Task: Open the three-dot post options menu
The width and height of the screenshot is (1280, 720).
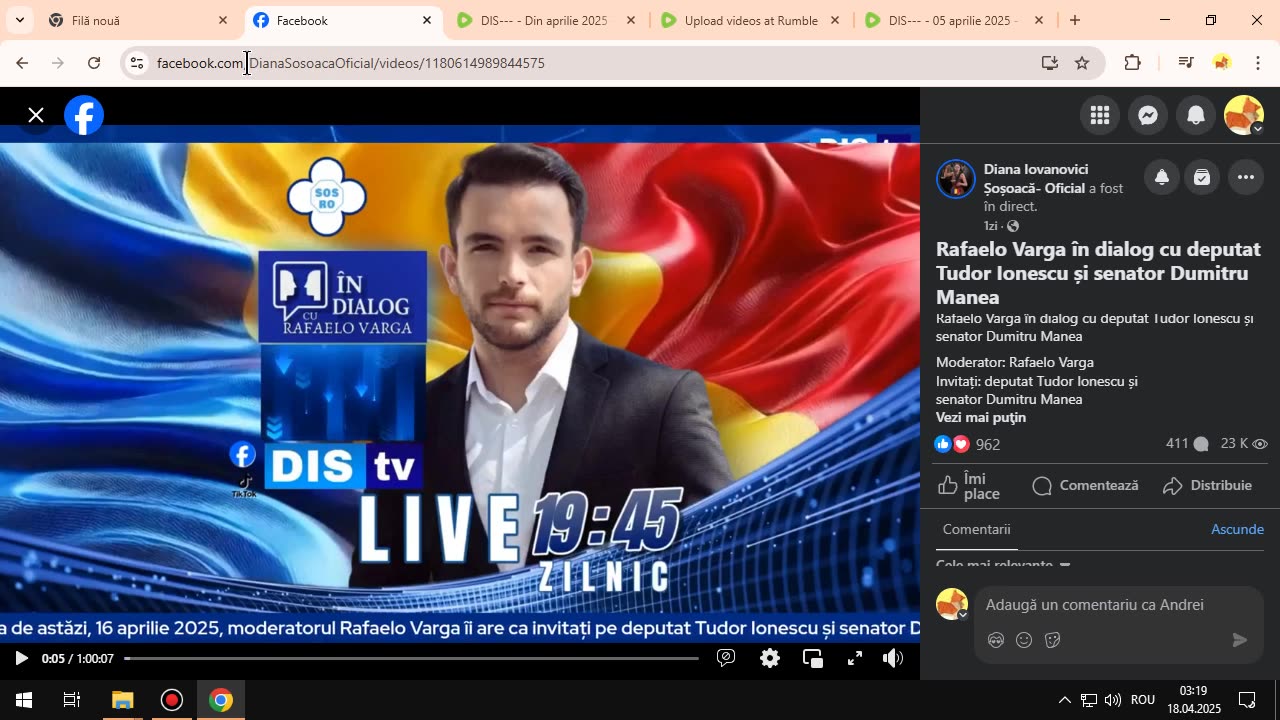Action: click(x=1246, y=178)
